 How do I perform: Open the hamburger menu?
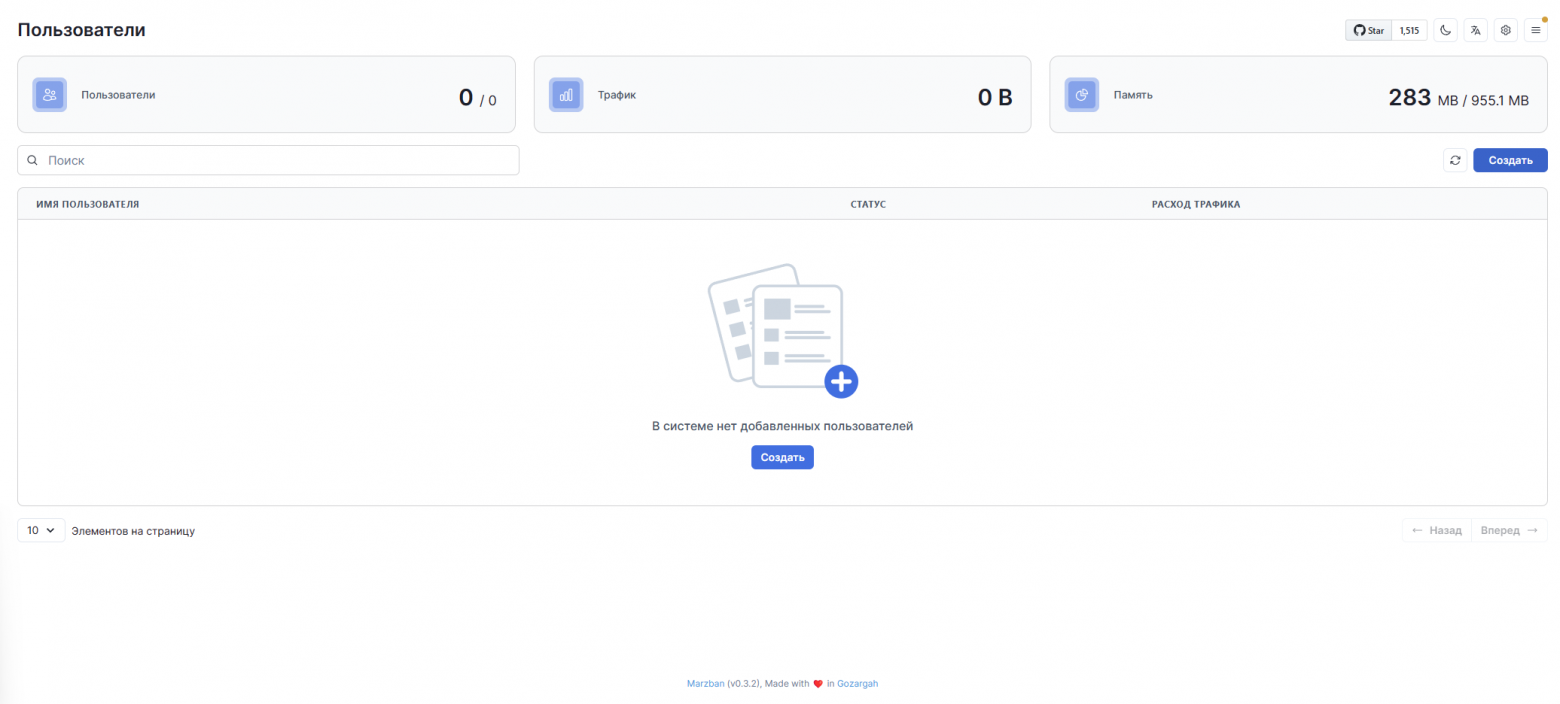pyautogui.click(x=1535, y=30)
